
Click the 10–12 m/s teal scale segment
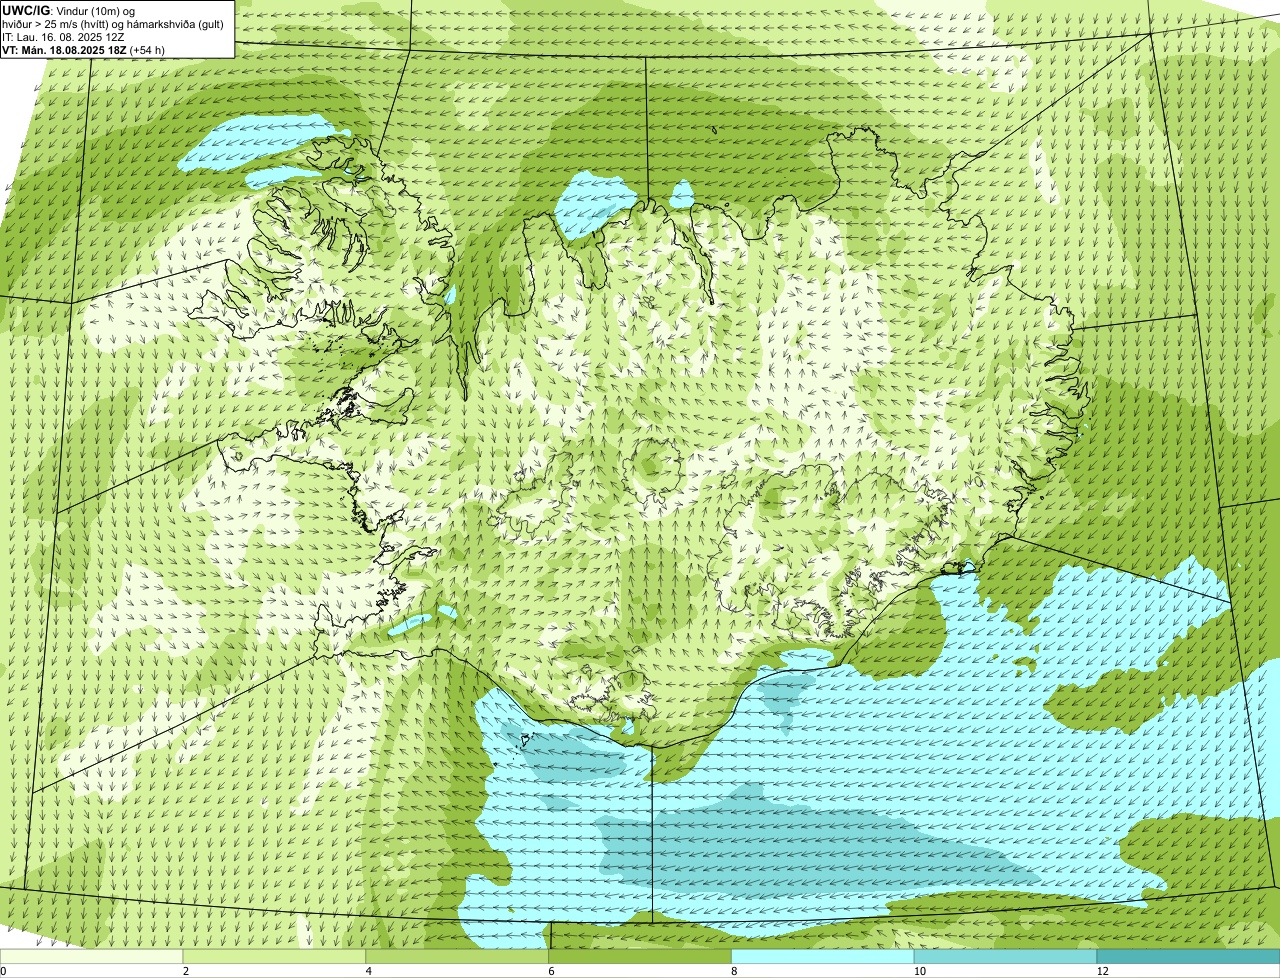tap(1006, 957)
